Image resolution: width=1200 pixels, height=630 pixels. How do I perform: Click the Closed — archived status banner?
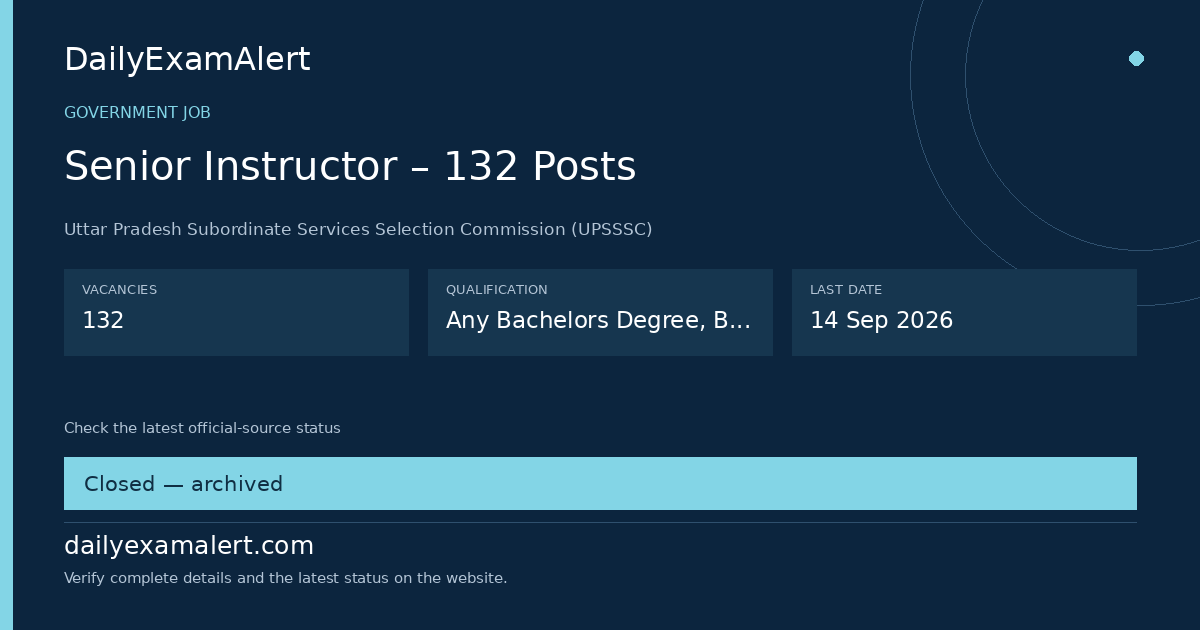[600, 484]
